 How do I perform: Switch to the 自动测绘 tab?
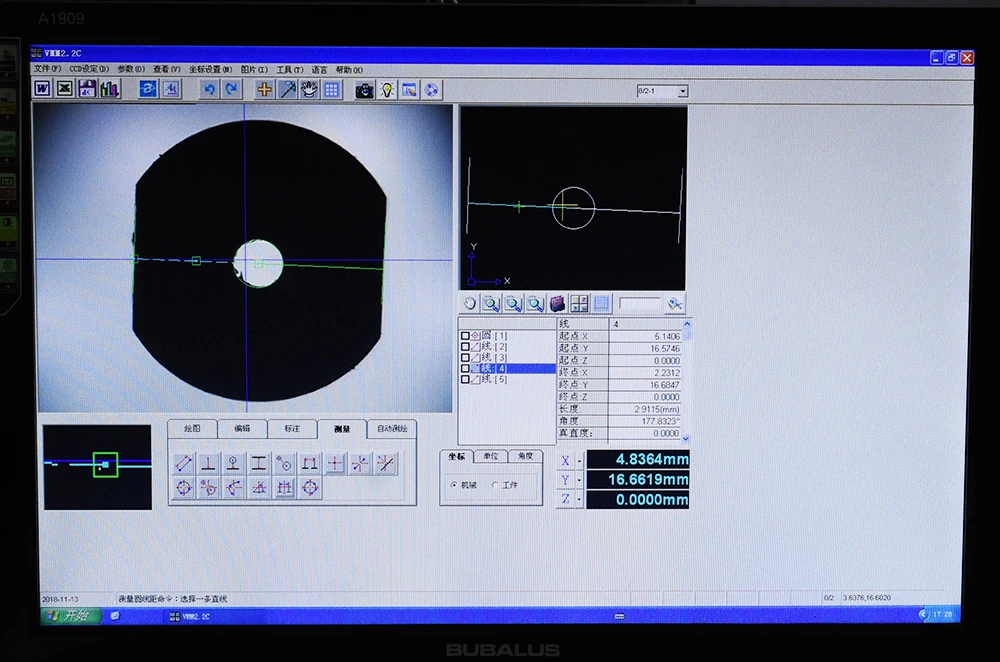pyautogui.click(x=392, y=429)
